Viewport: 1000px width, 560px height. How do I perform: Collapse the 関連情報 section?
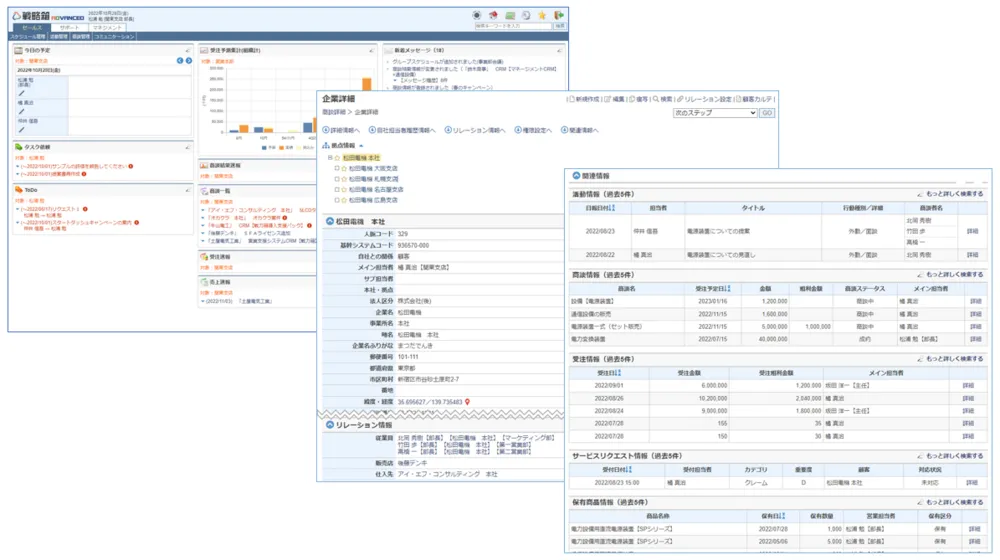576,175
